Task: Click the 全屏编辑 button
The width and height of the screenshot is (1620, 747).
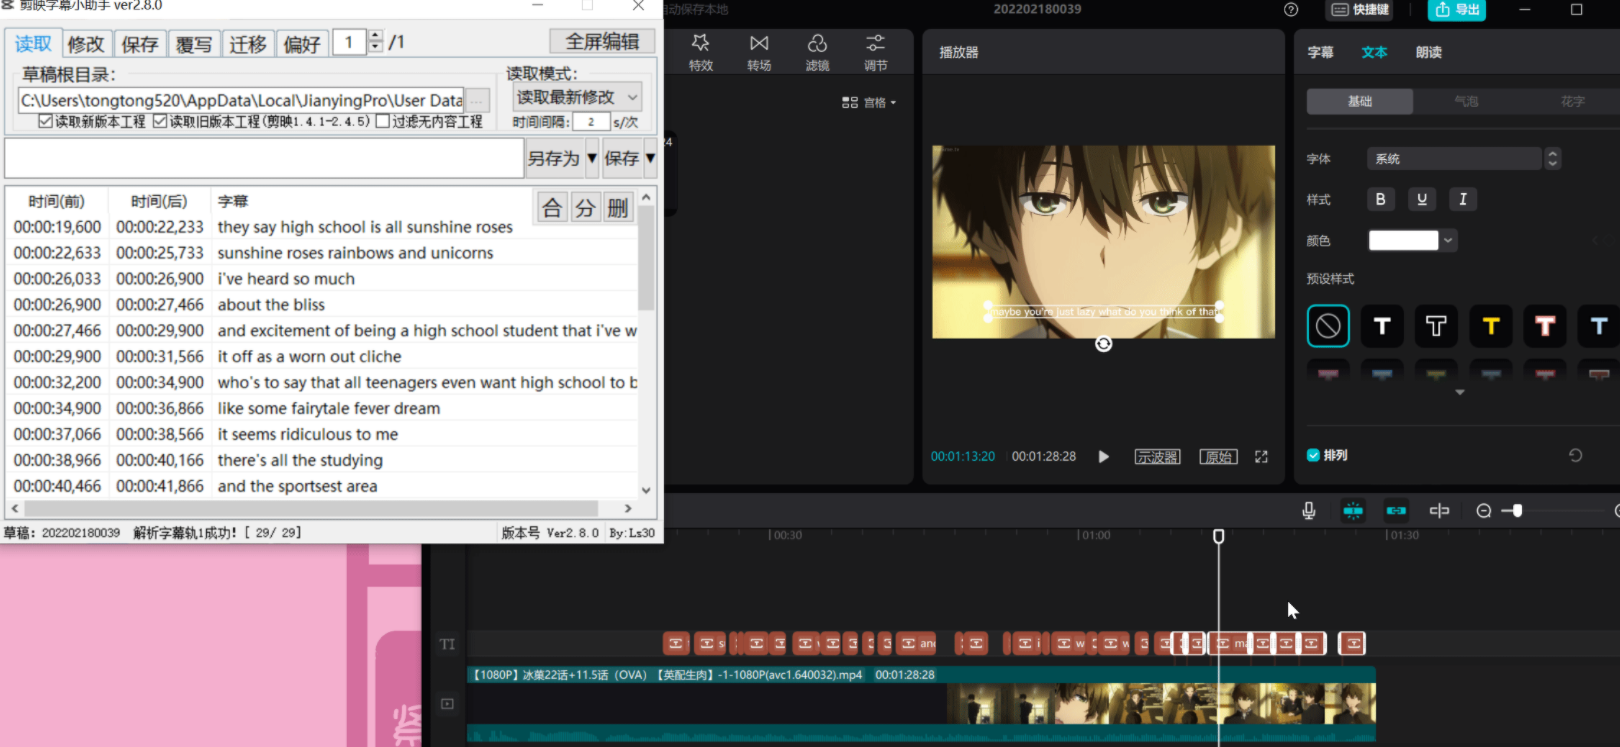Action: pyautogui.click(x=602, y=41)
